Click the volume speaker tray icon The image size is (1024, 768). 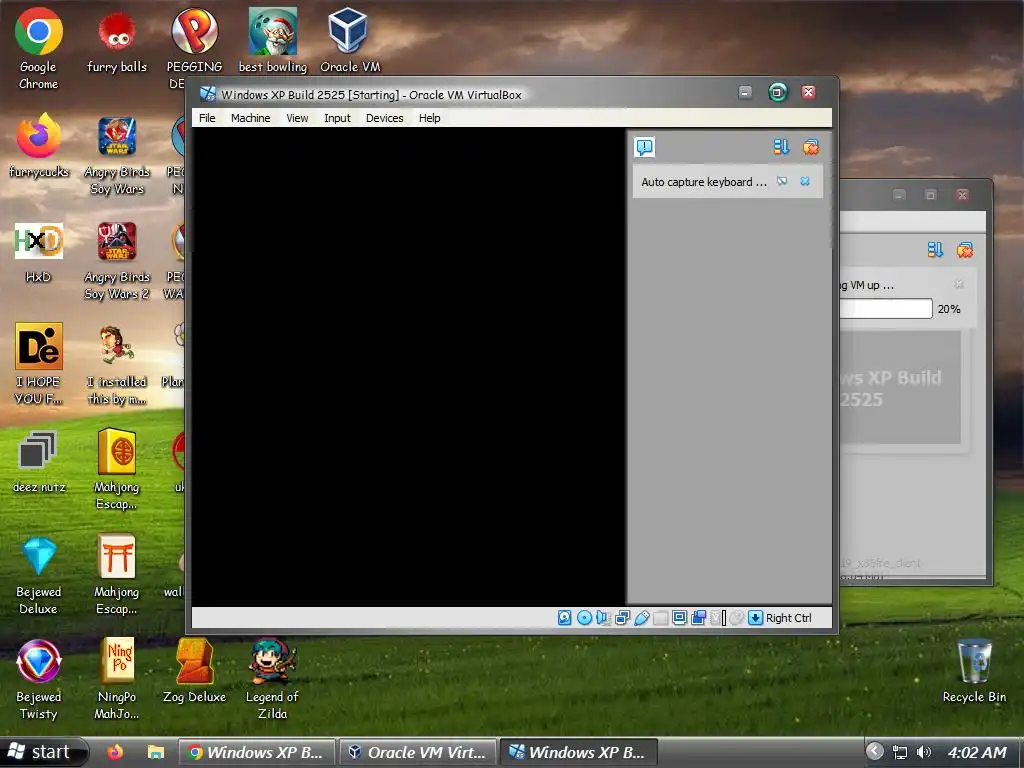923,752
